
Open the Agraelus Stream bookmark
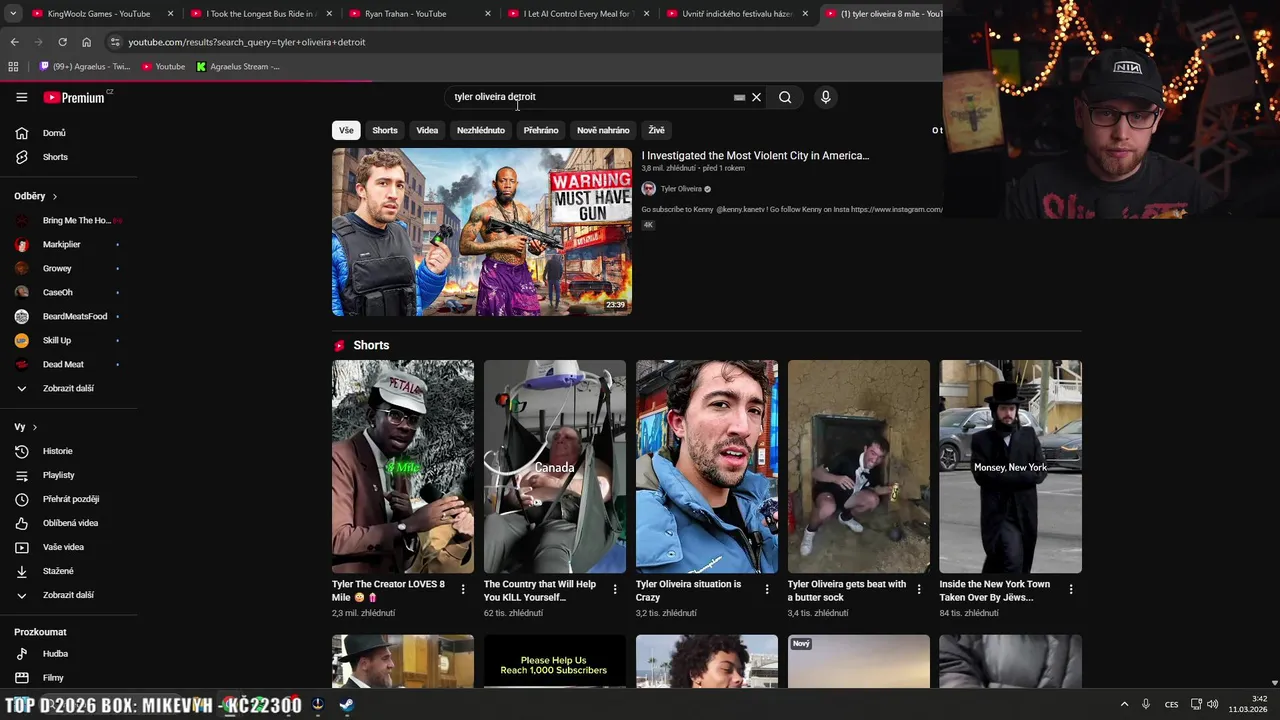coord(238,67)
